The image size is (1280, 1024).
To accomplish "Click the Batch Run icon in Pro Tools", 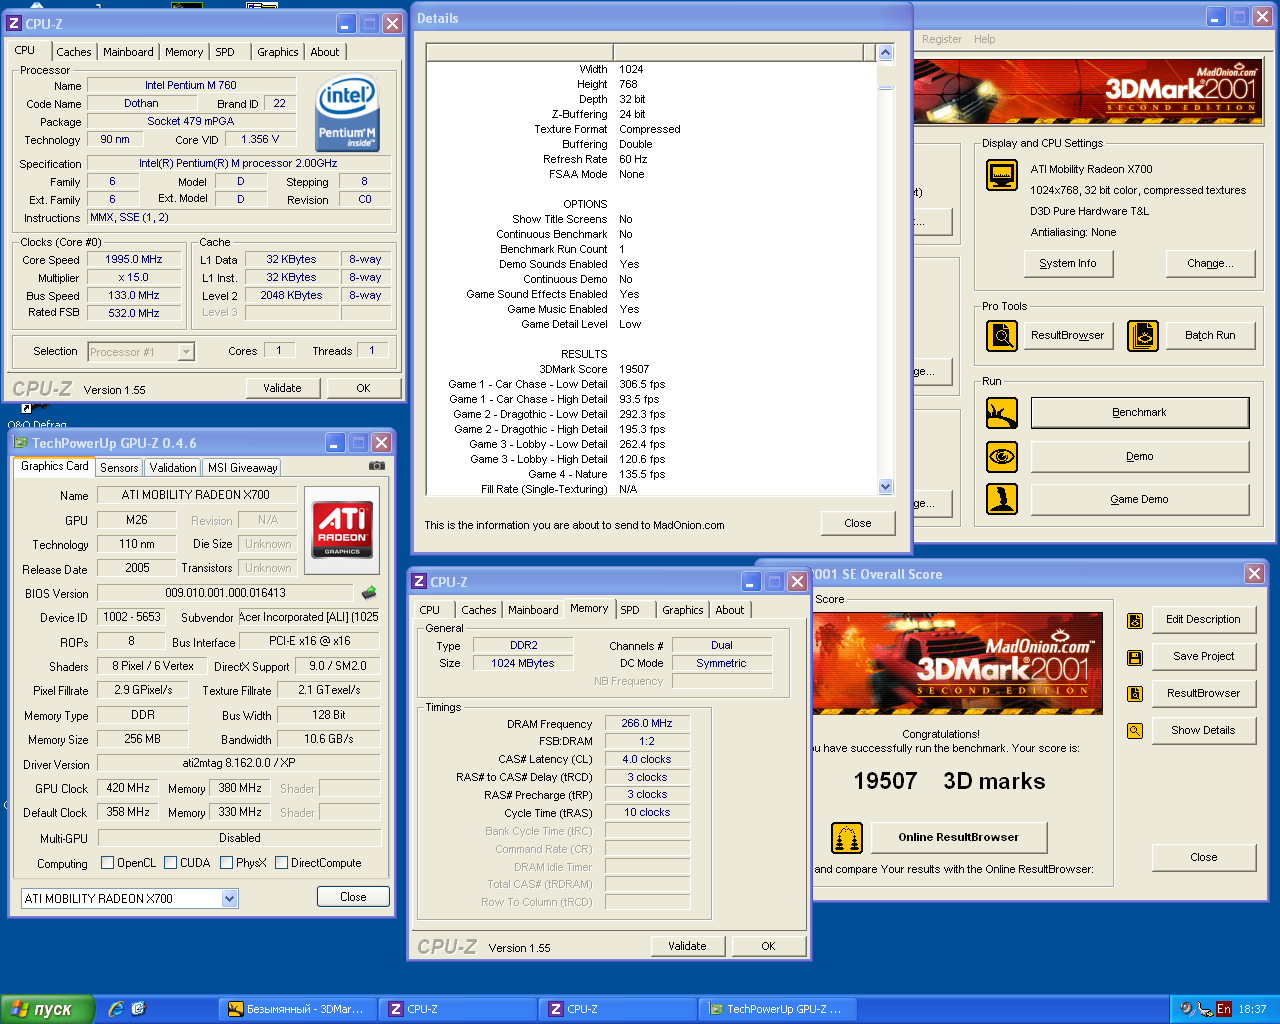I will [x=1143, y=336].
